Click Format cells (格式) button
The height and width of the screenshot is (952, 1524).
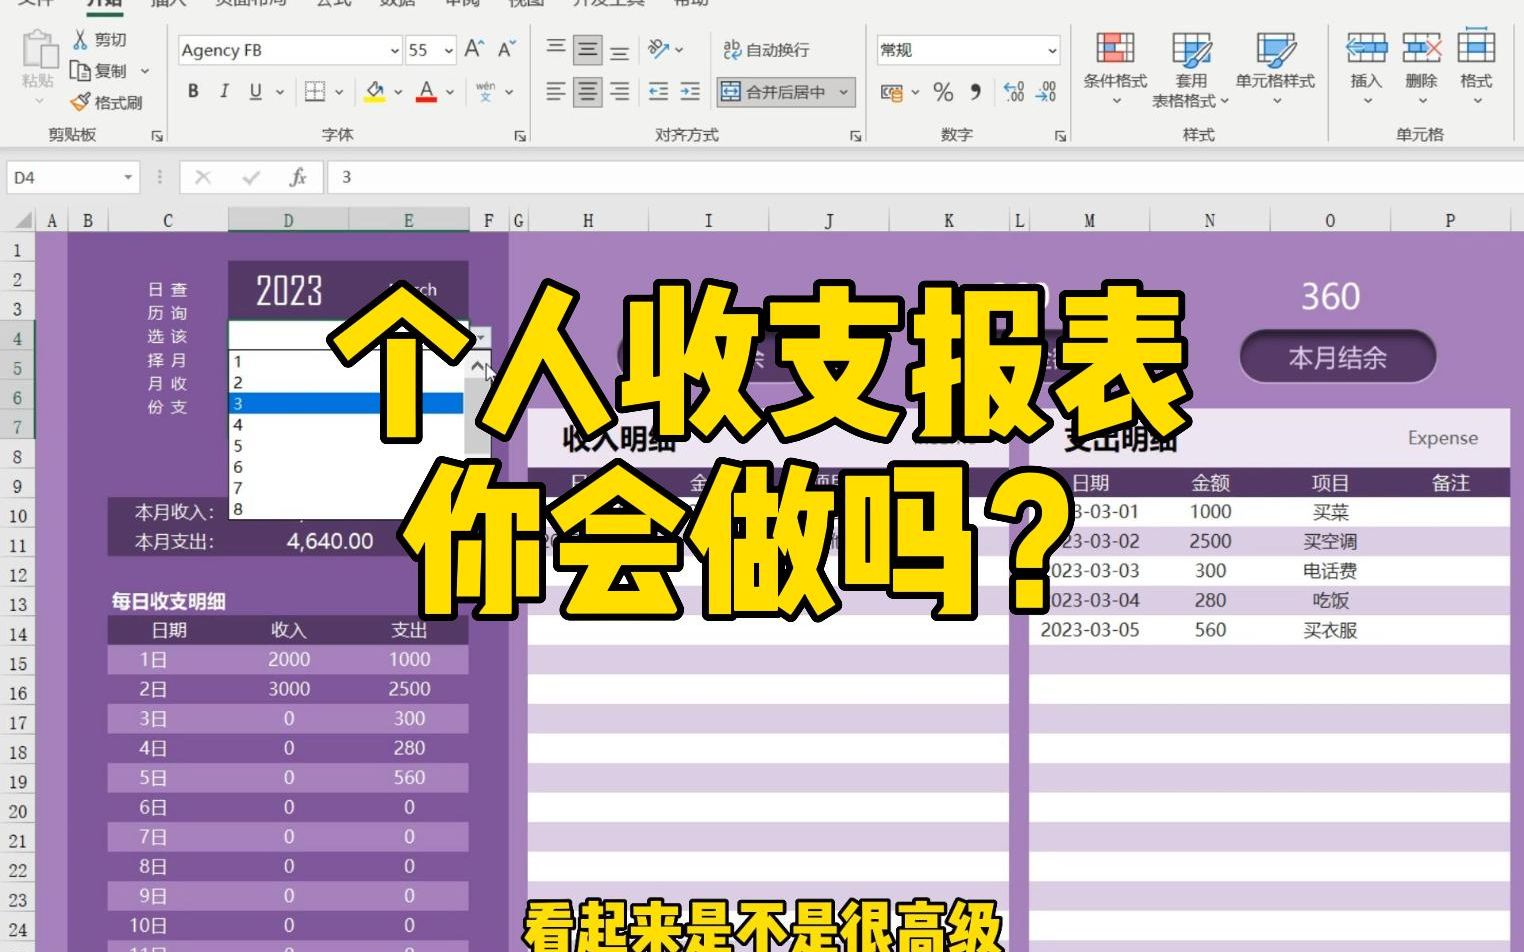[x=1476, y=68]
